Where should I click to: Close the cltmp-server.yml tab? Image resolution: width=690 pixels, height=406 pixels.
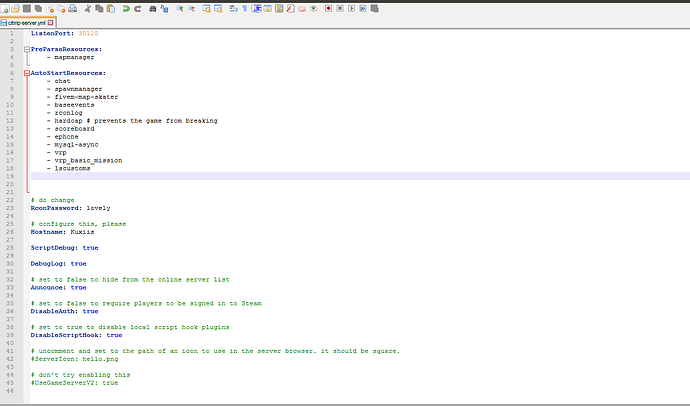(50, 22)
